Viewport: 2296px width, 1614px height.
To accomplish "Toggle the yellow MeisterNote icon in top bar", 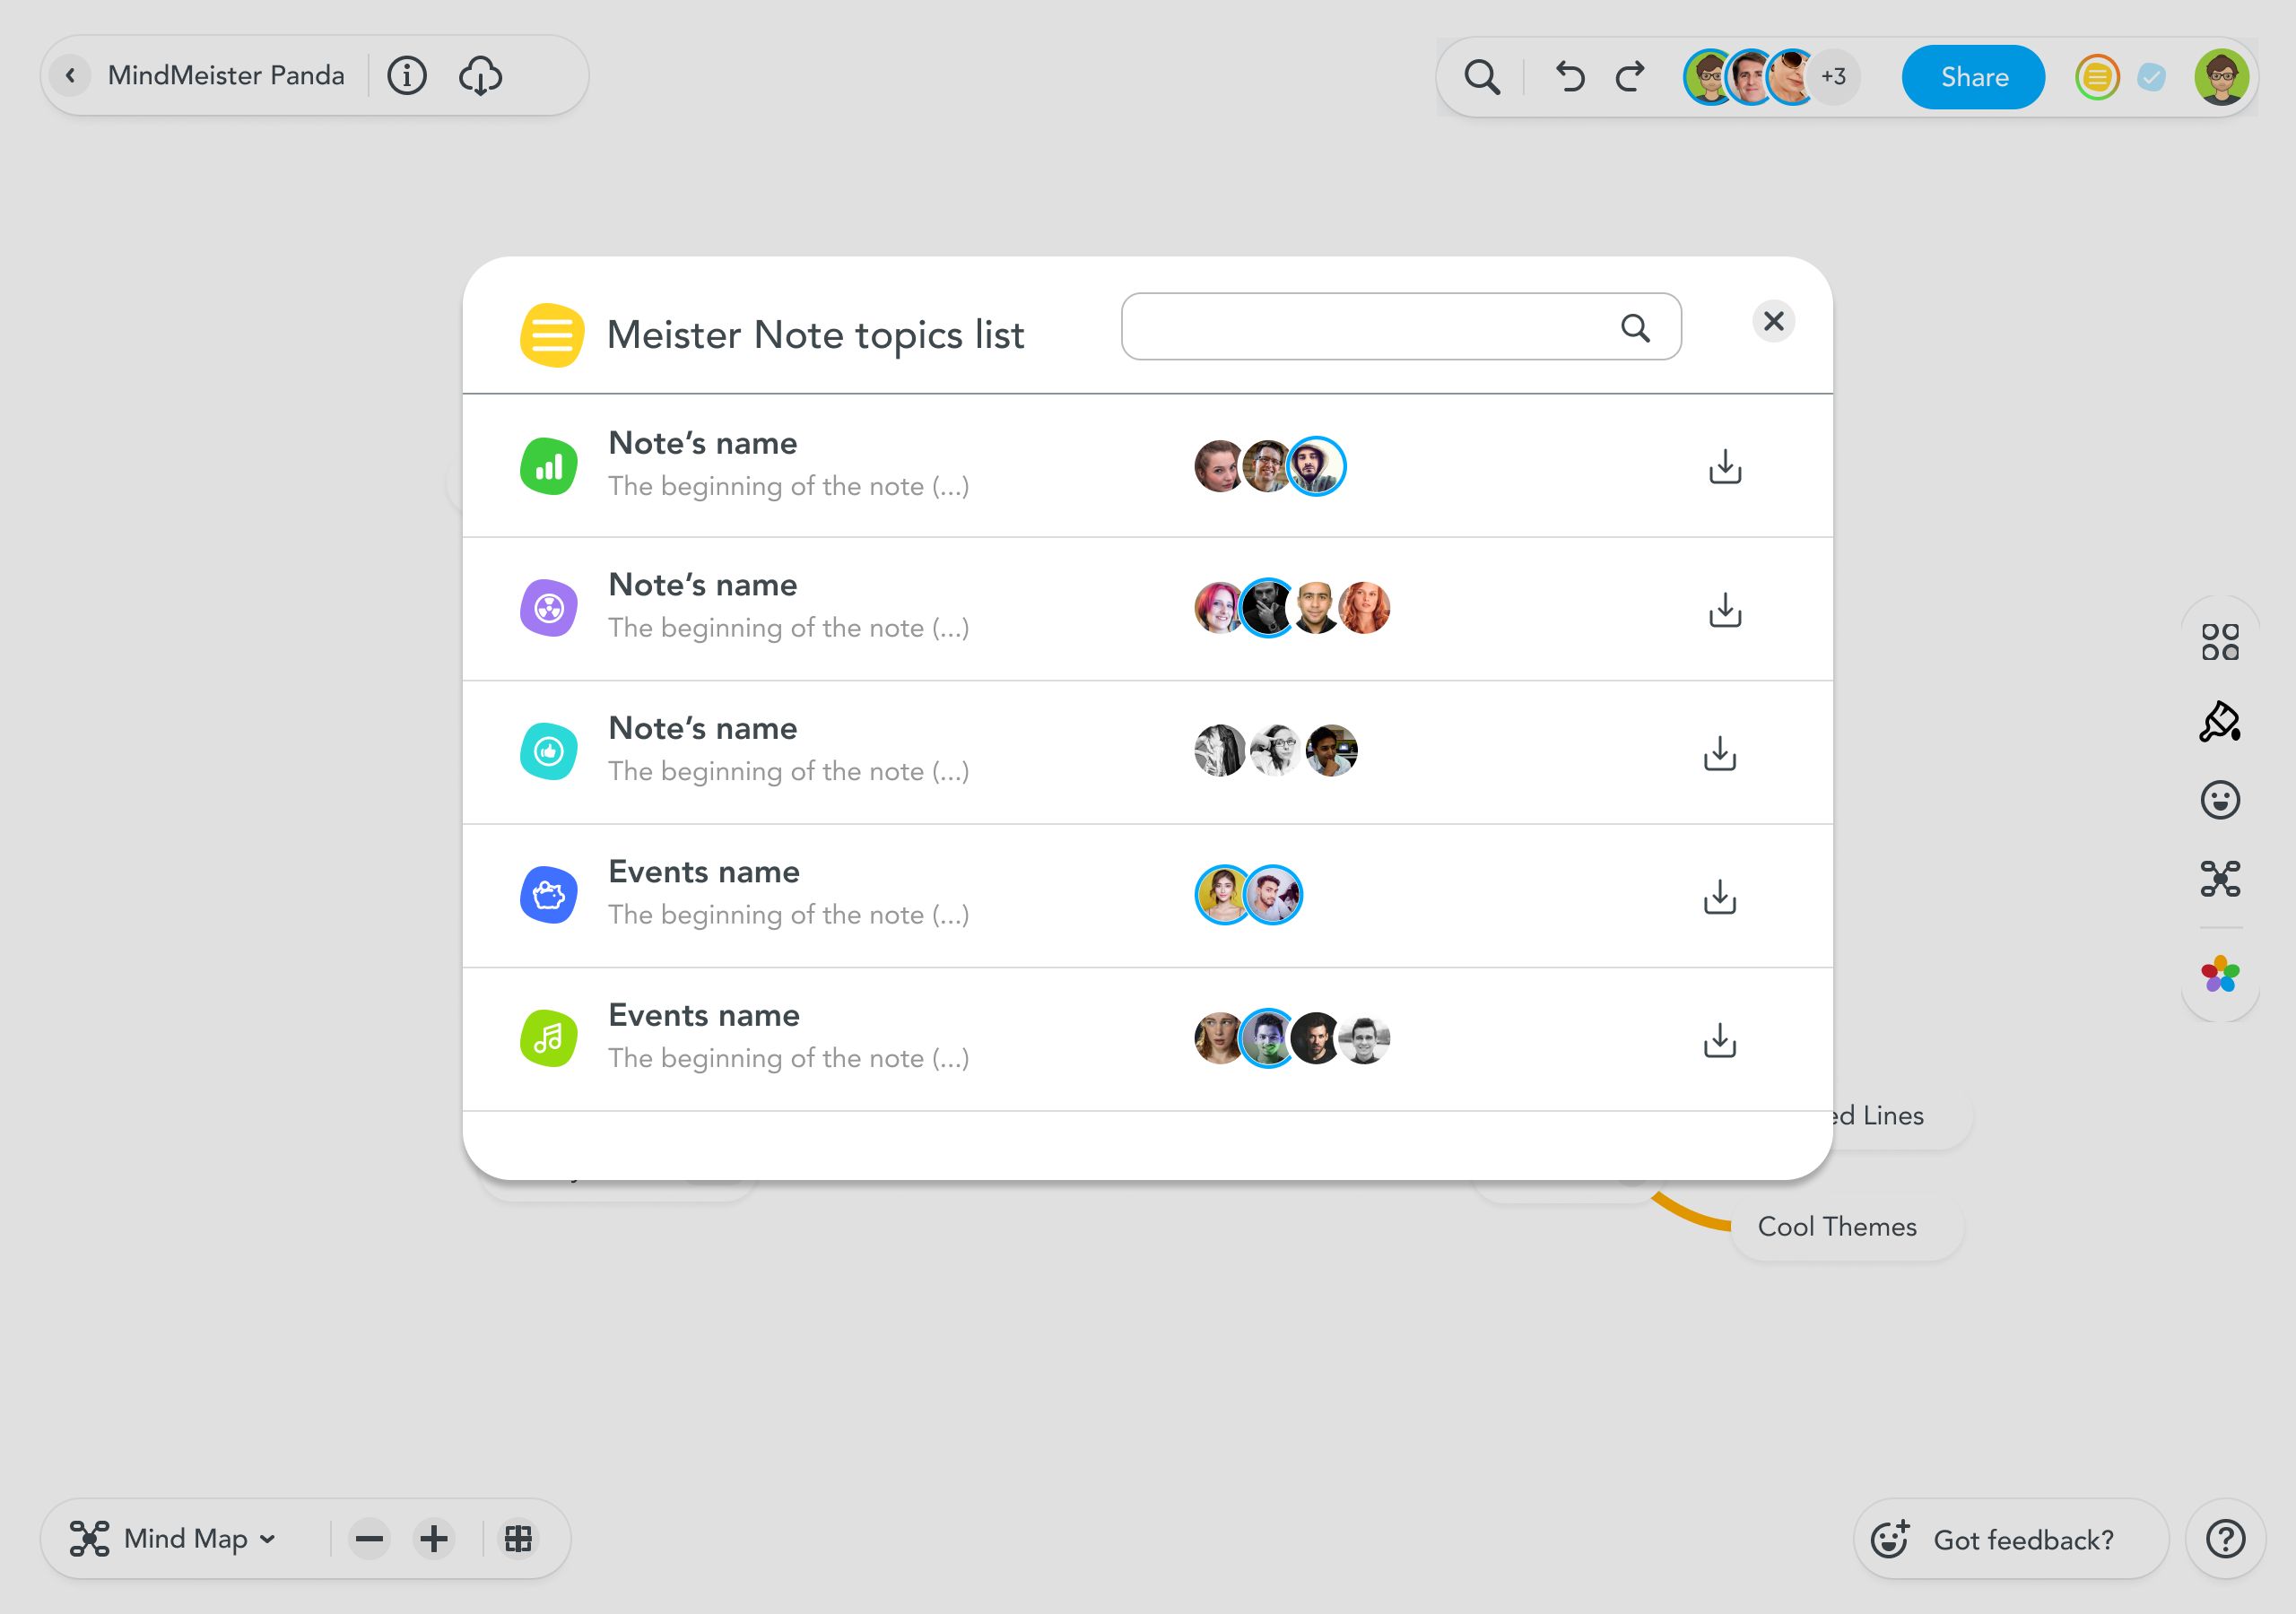I will (2097, 77).
